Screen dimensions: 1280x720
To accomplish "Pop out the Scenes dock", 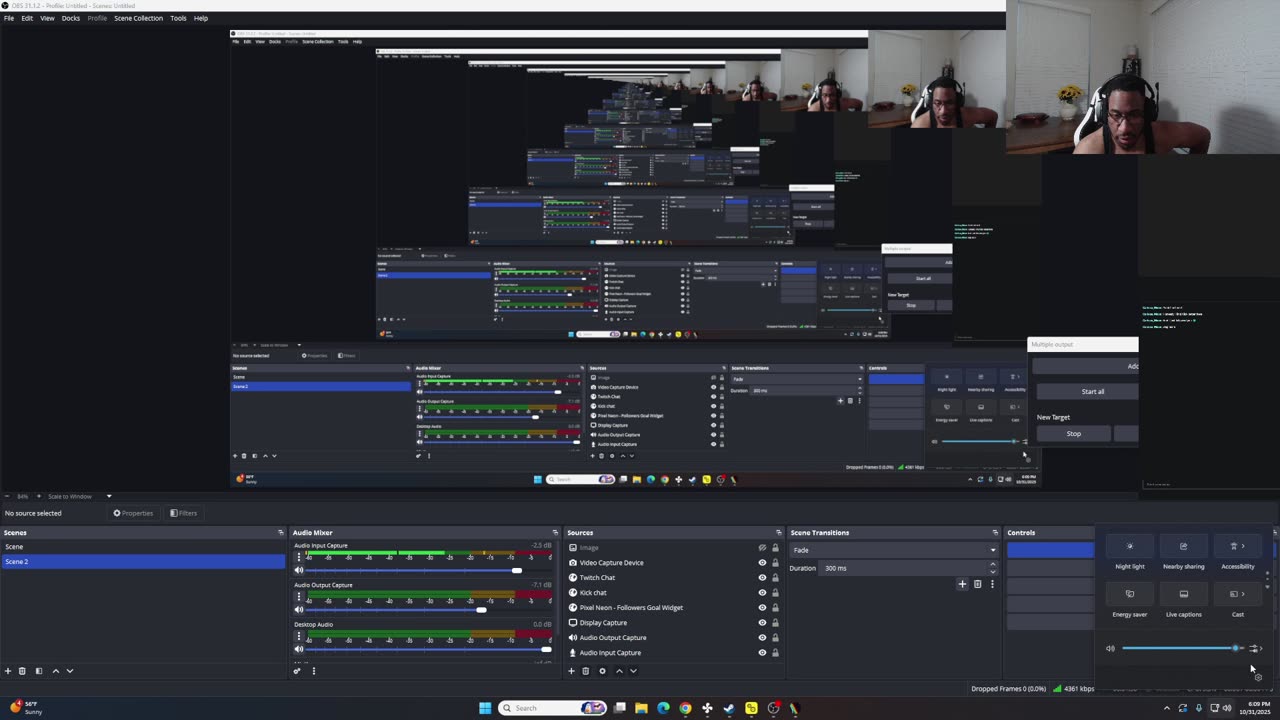I will (280, 533).
